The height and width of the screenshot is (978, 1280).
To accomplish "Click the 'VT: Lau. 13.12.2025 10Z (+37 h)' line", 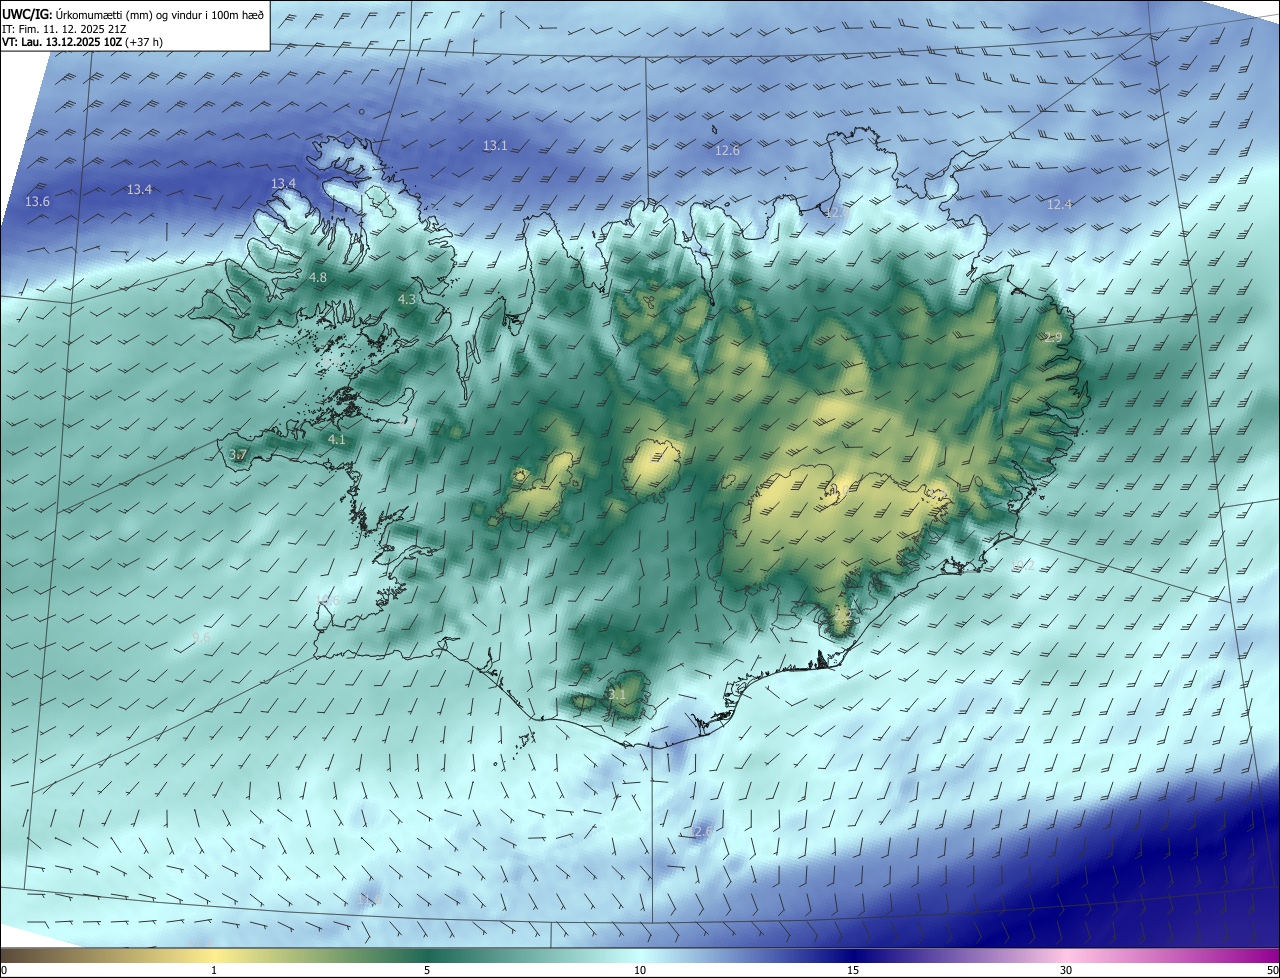I will point(83,42).
